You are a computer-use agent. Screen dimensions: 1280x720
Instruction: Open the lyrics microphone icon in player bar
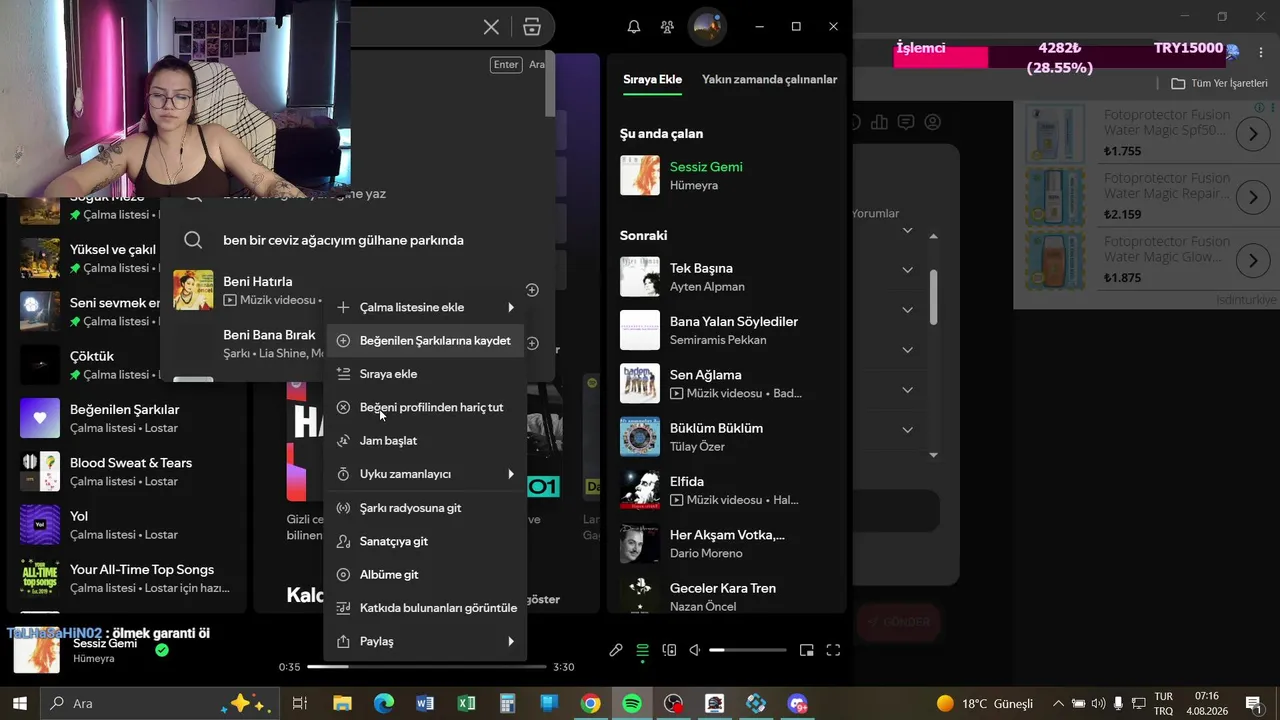click(616, 650)
